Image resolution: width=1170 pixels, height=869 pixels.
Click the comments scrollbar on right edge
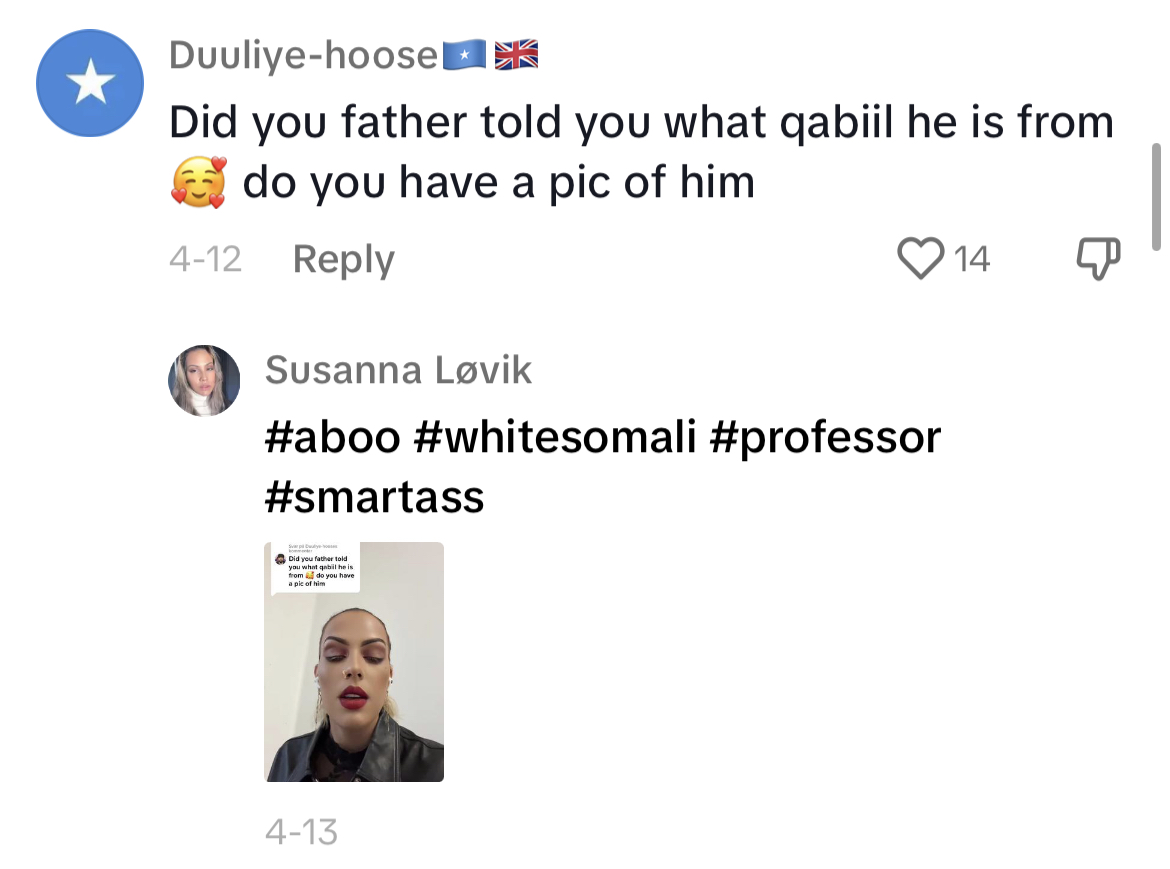click(x=1156, y=197)
